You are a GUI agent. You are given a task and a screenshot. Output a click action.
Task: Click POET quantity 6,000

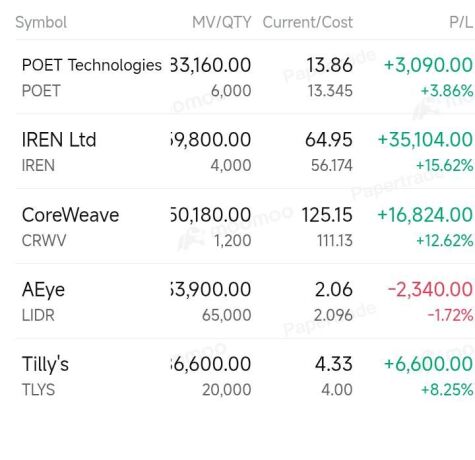pos(231,91)
